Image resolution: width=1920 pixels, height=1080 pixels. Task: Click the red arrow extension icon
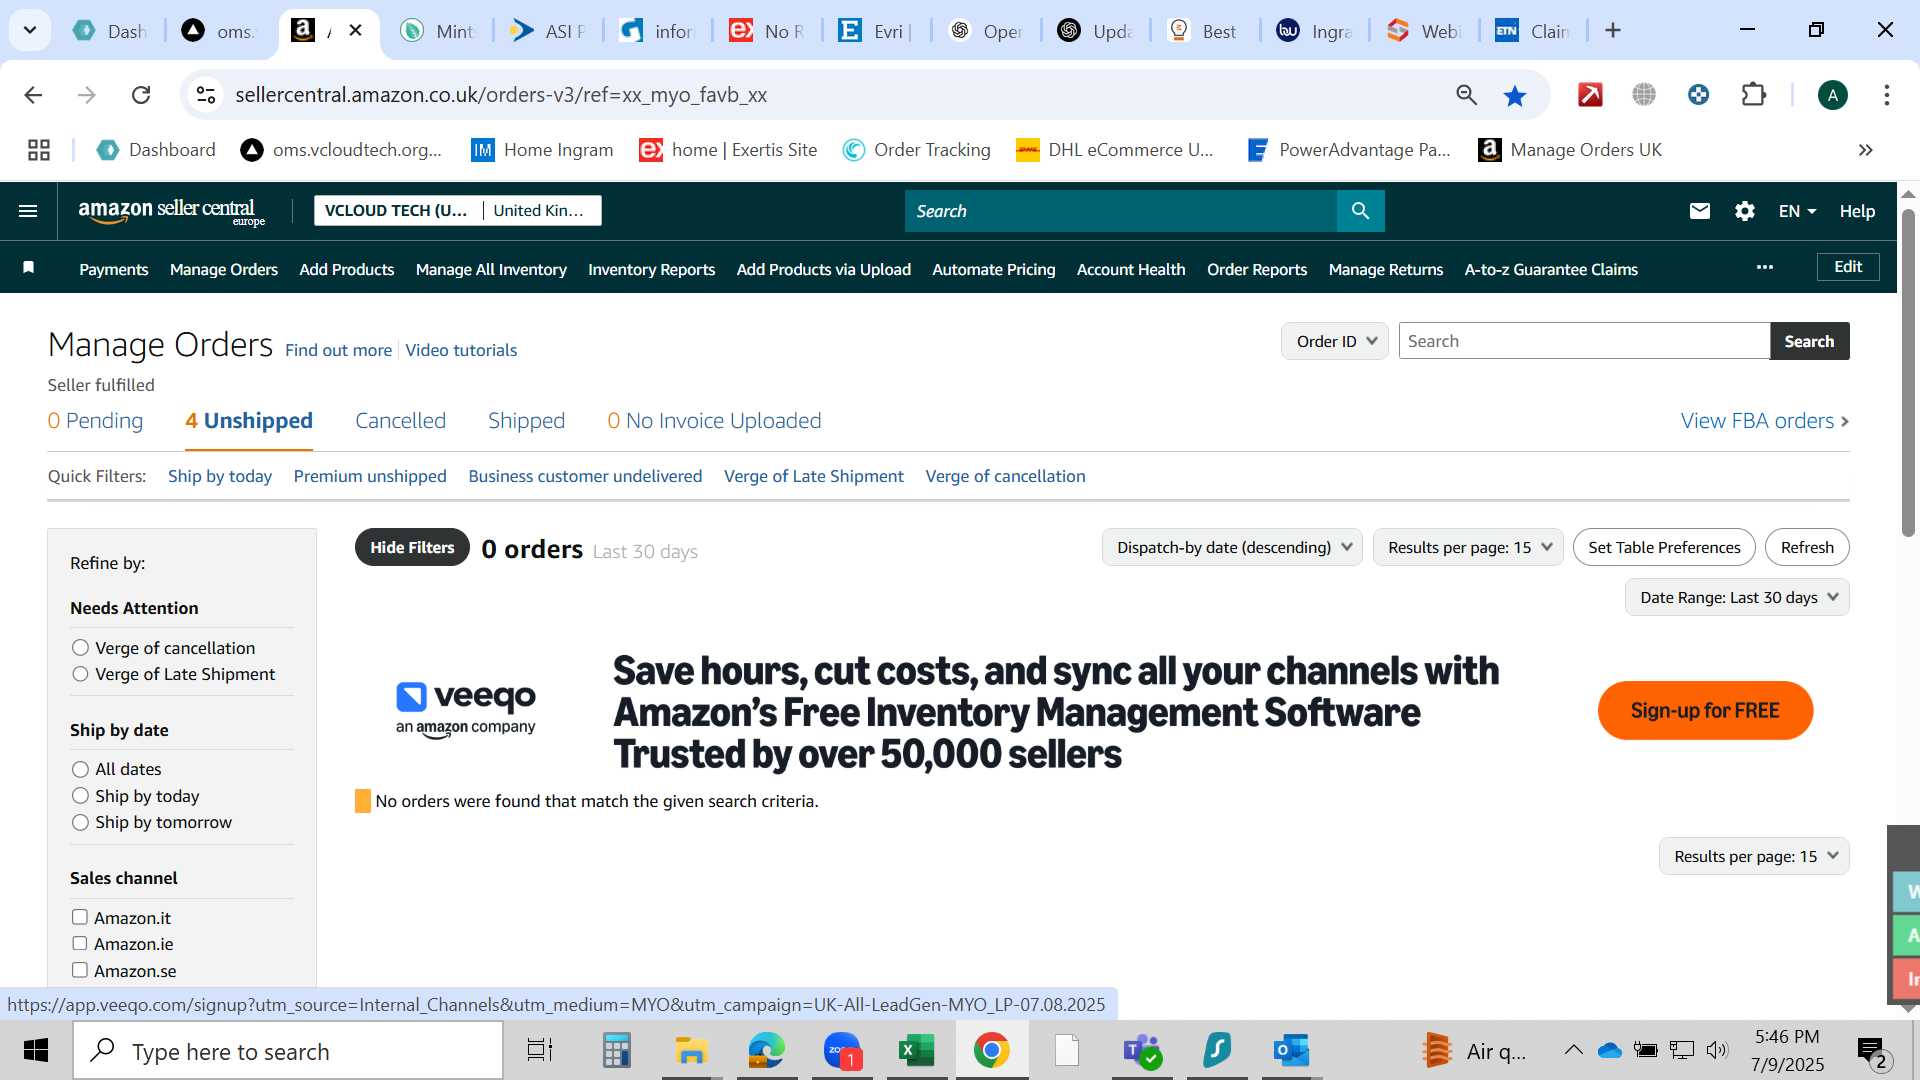[x=1590, y=95]
